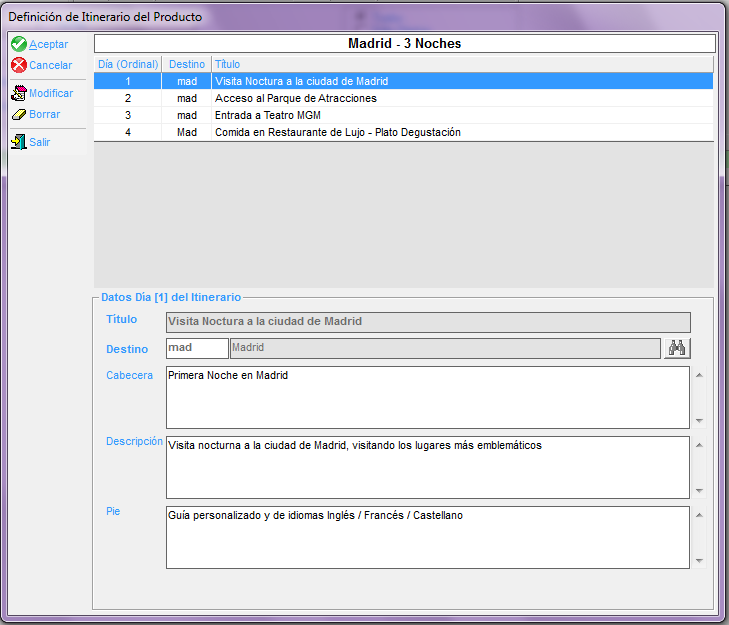Click the capitalized Mad destination cell

tap(187, 133)
